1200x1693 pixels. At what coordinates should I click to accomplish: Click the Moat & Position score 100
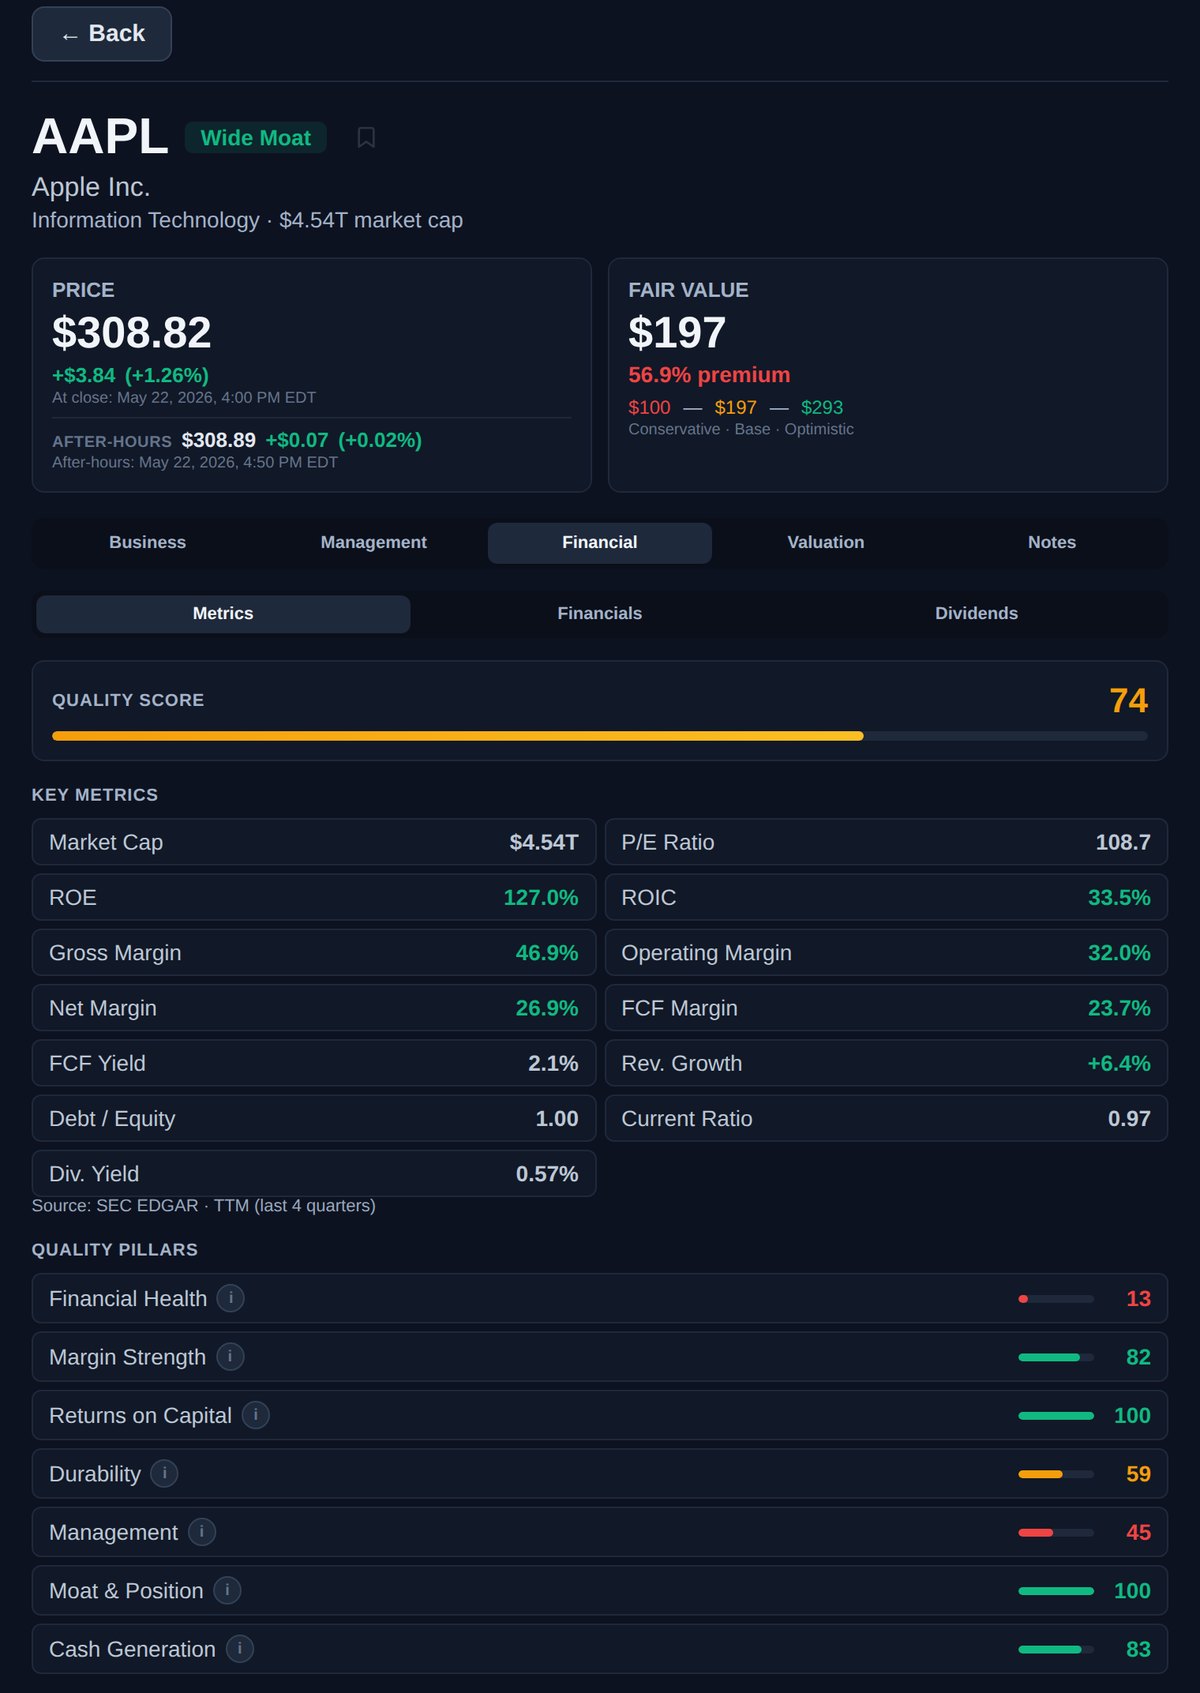click(1132, 1591)
